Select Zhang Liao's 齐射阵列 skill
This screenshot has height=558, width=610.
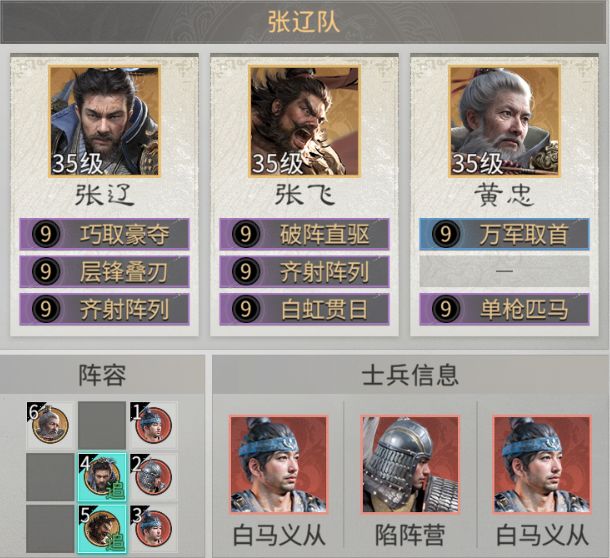tap(104, 309)
